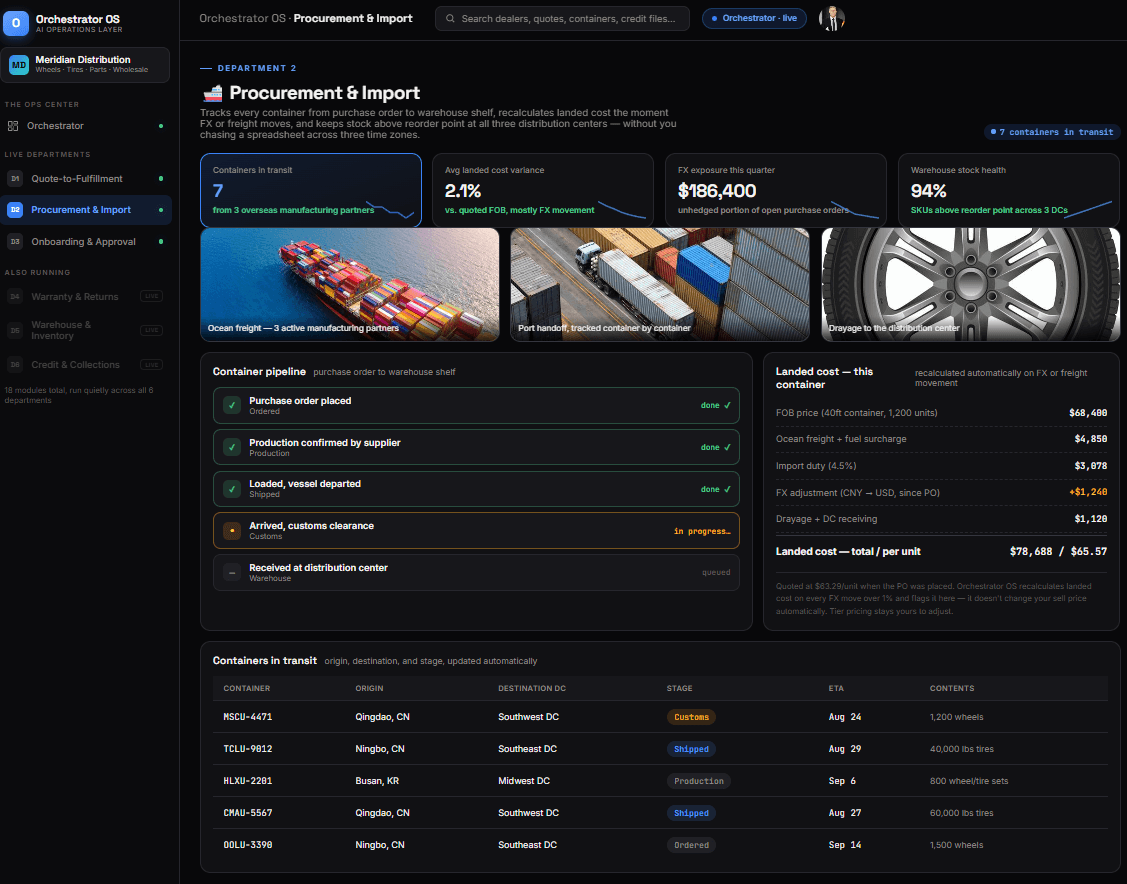This screenshot has width=1127, height=884.
Task: Click the Orchestrator · live status pill
Action: (x=754, y=19)
